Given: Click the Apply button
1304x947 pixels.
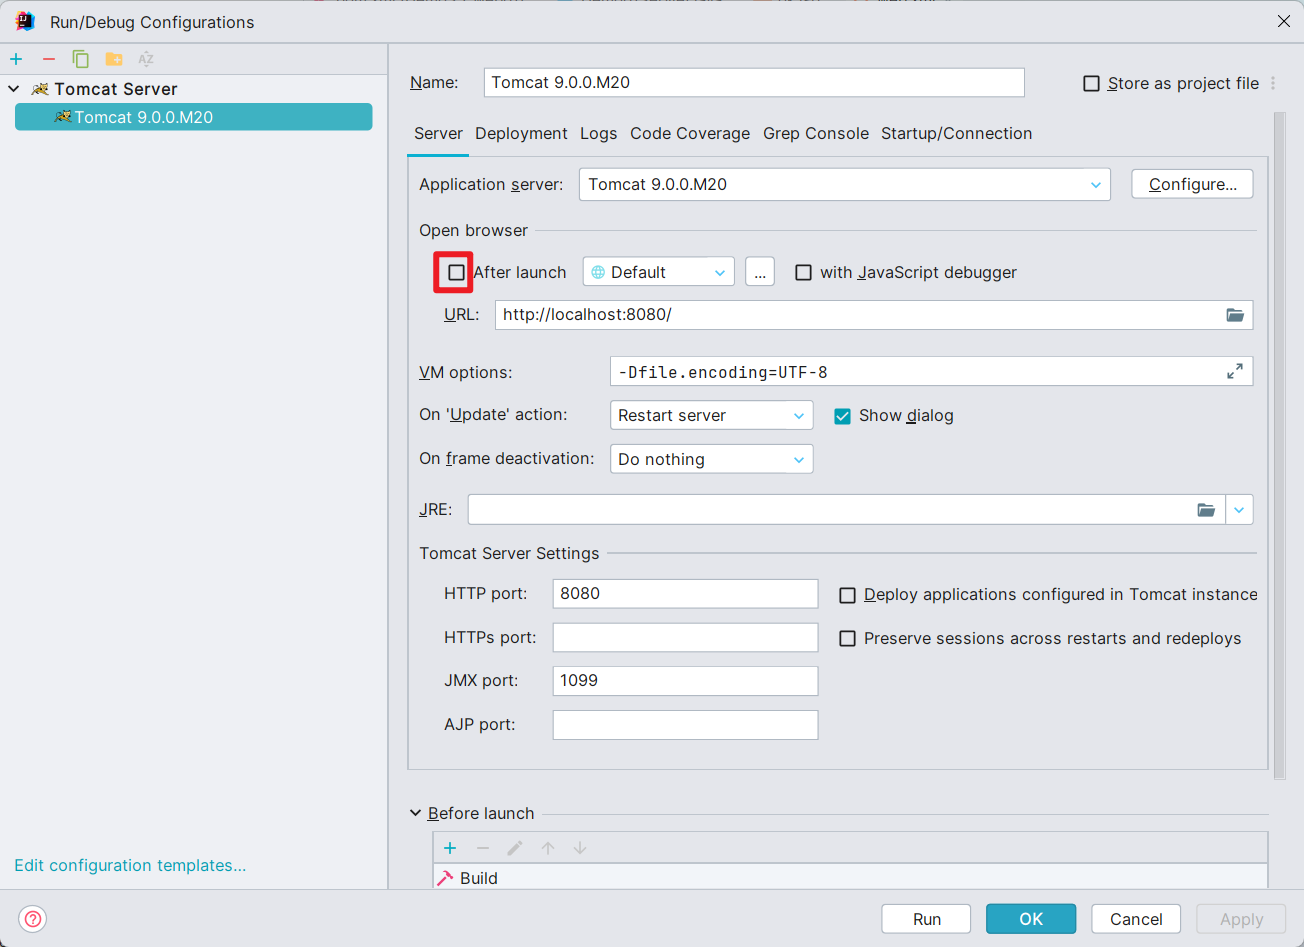Looking at the screenshot, I should pos(1241,919).
